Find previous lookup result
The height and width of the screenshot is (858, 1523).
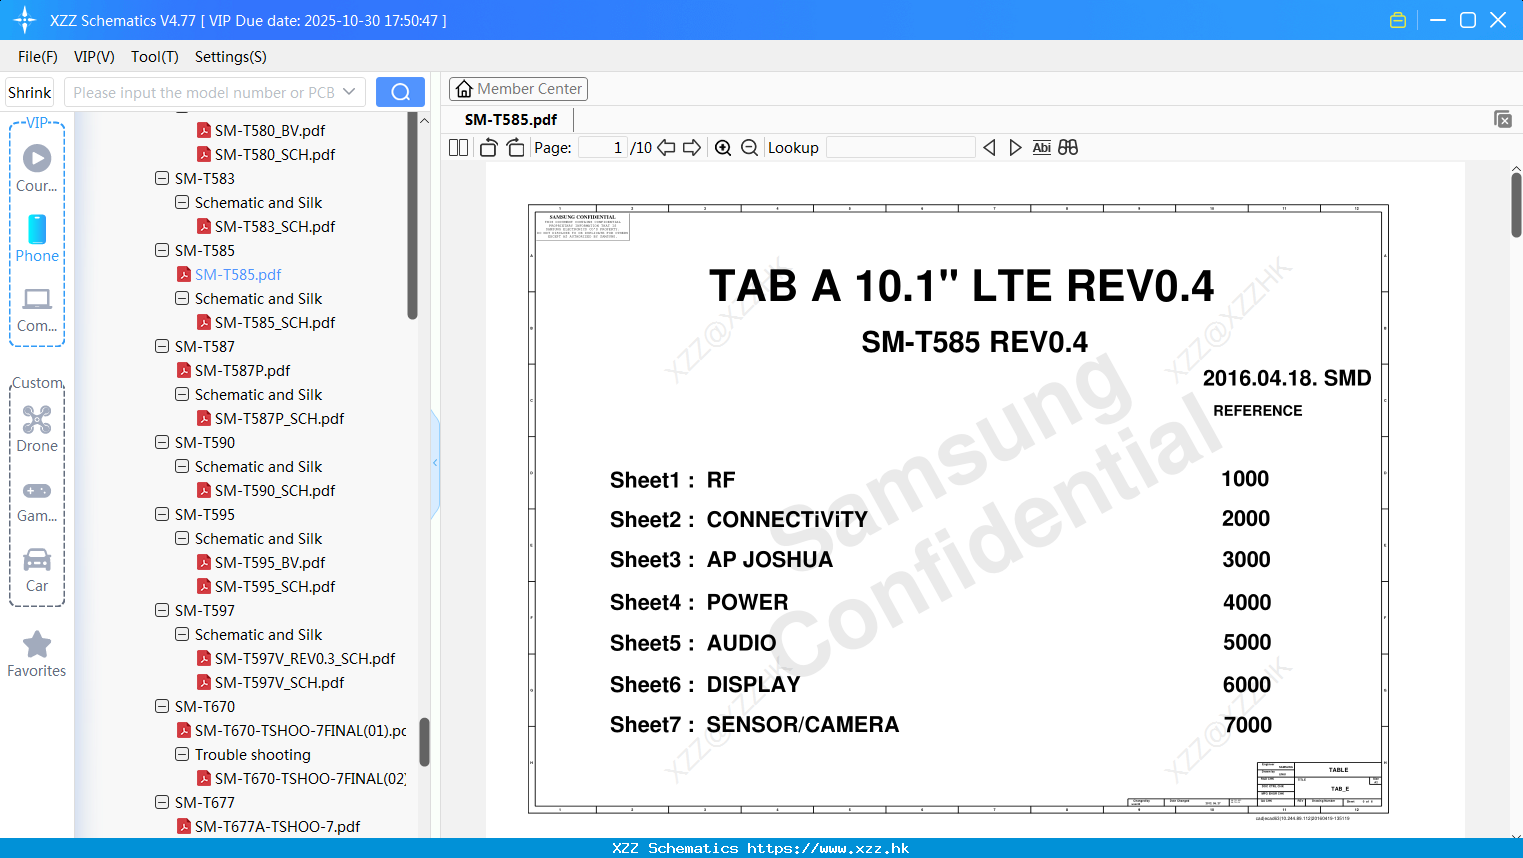tap(989, 147)
